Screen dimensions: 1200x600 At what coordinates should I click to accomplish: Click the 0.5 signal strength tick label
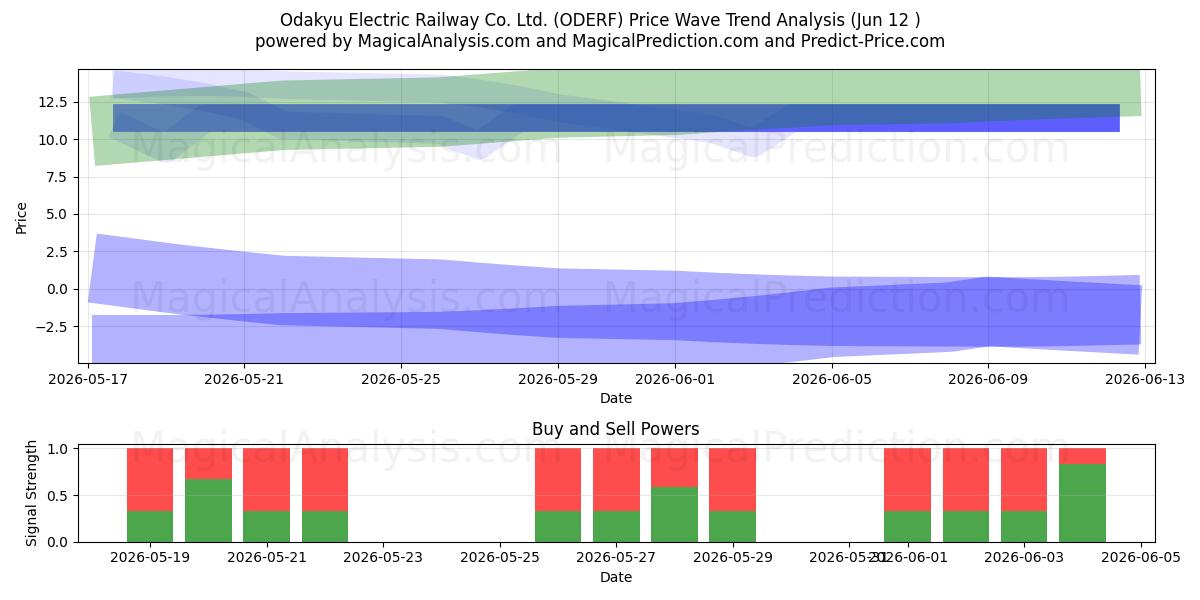[56, 496]
